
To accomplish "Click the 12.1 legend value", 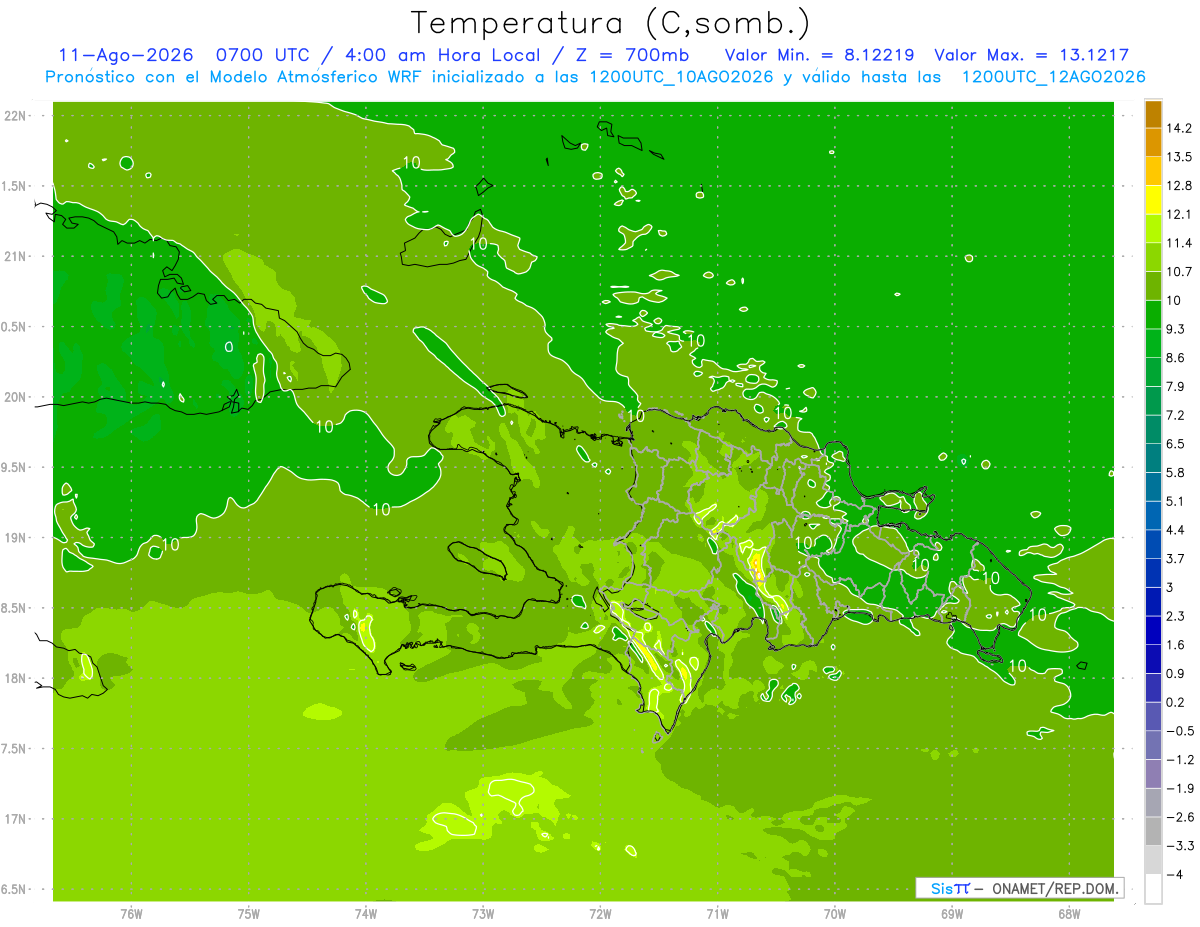I will click(1179, 214).
